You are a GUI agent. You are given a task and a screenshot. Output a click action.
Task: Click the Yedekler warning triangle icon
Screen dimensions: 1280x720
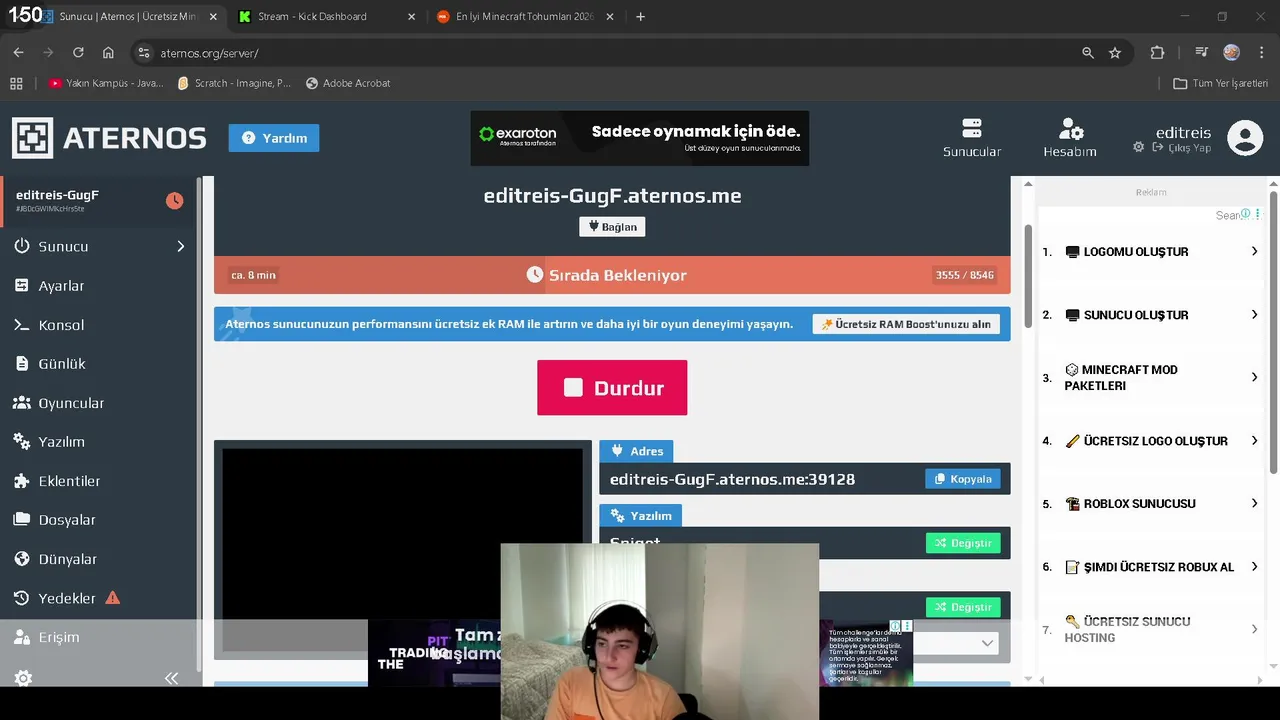pos(113,598)
